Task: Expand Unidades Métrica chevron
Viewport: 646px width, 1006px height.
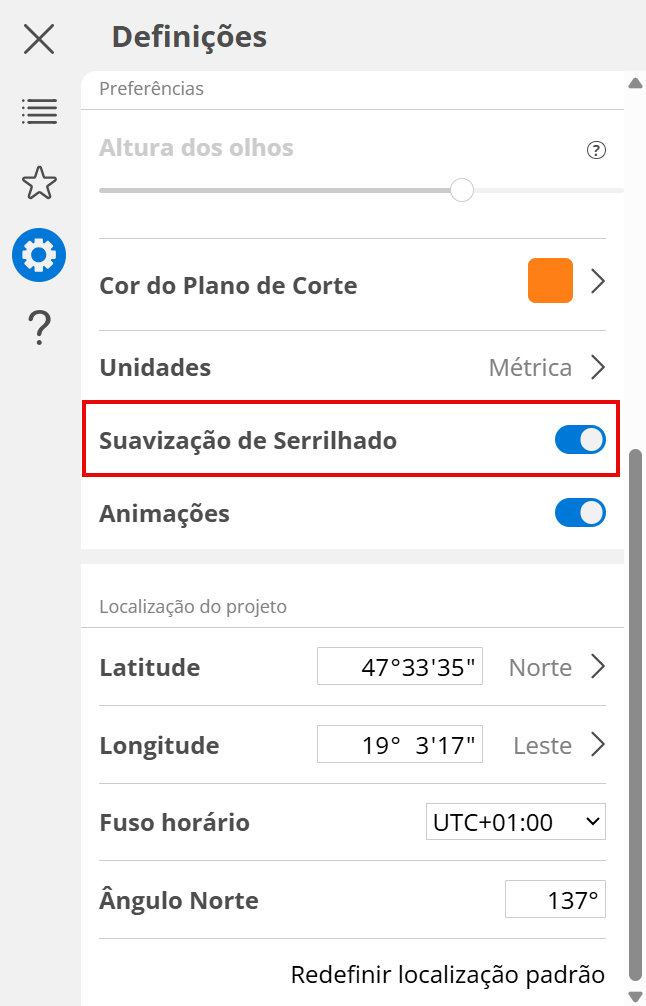Action: (x=598, y=367)
